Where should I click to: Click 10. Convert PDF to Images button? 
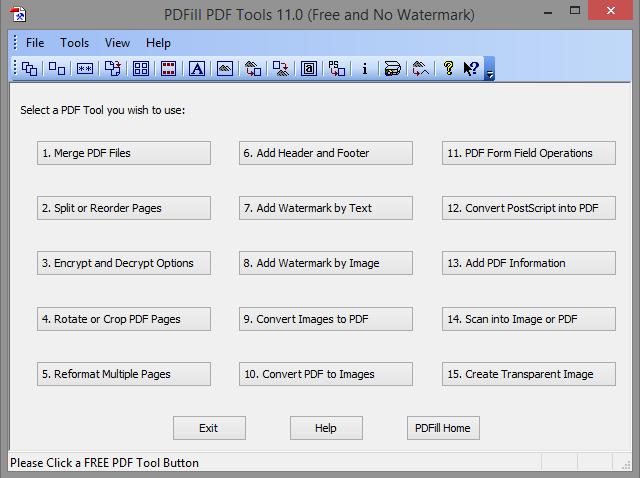point(326,374)
